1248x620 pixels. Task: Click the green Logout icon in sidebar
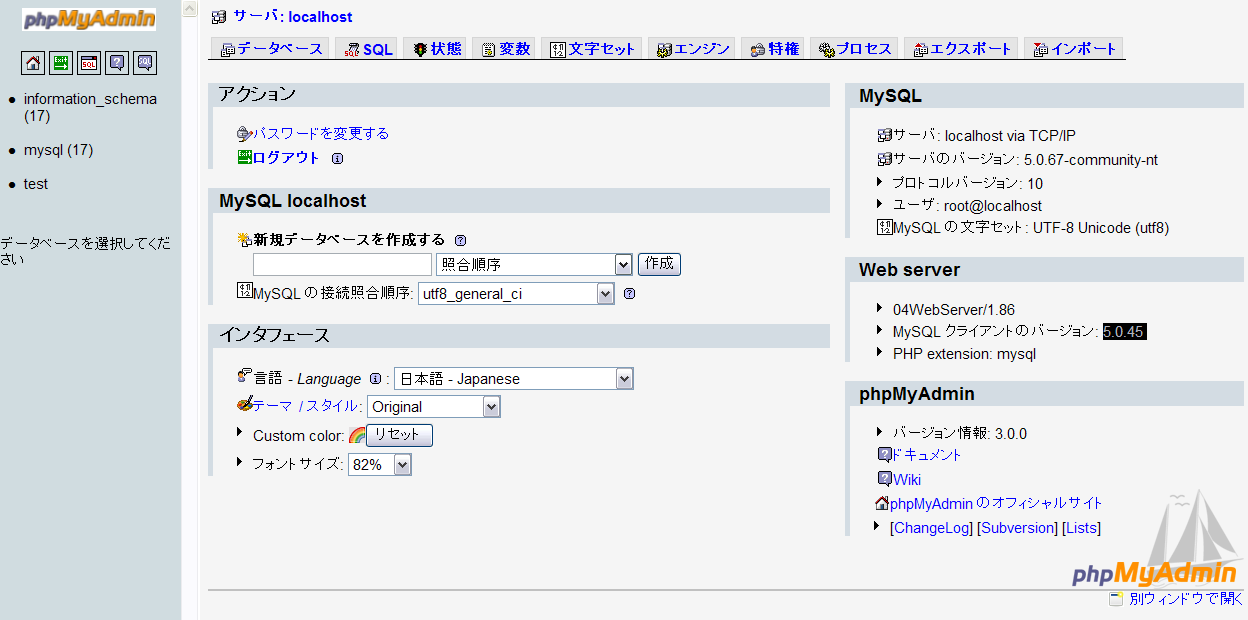click(61, 63)
